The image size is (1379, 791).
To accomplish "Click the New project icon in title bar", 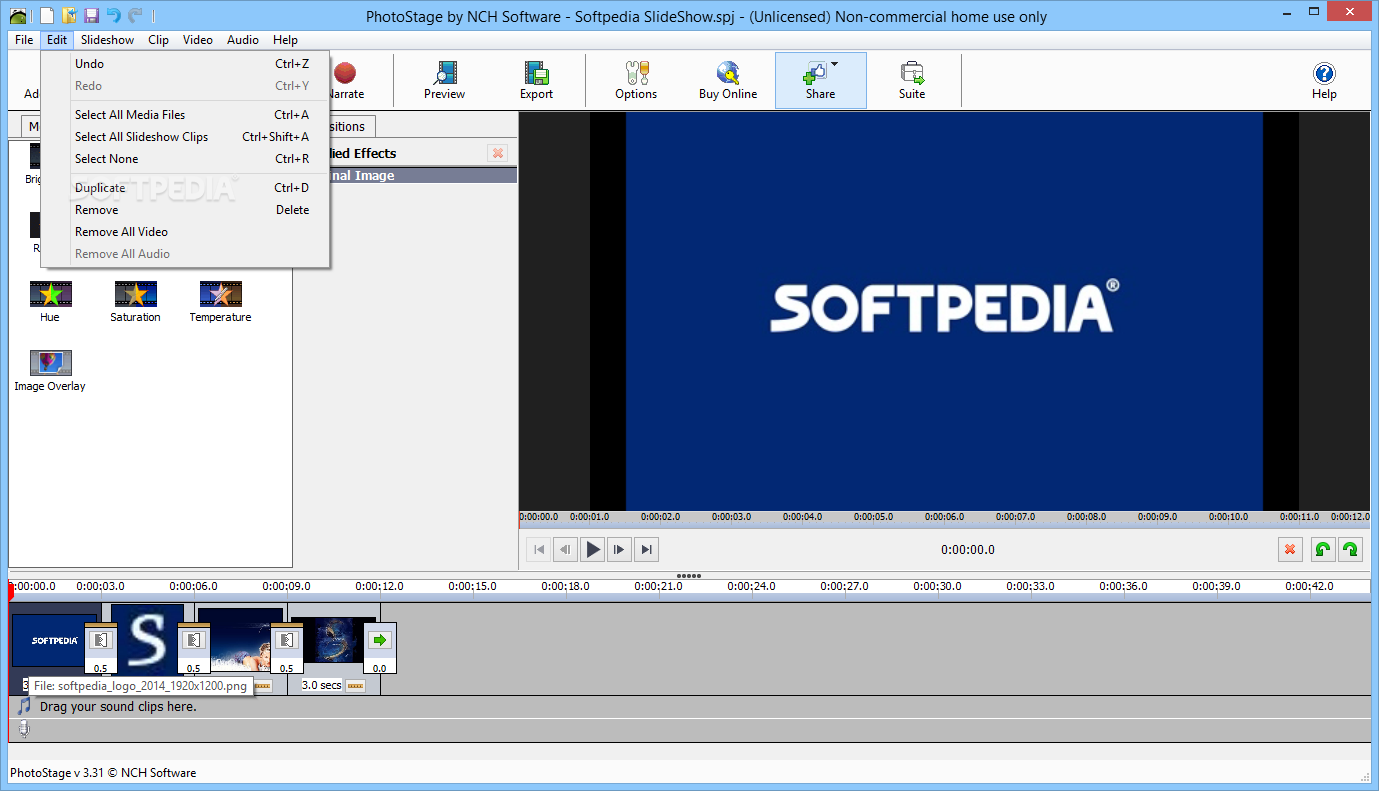I will tap(46, 15).
